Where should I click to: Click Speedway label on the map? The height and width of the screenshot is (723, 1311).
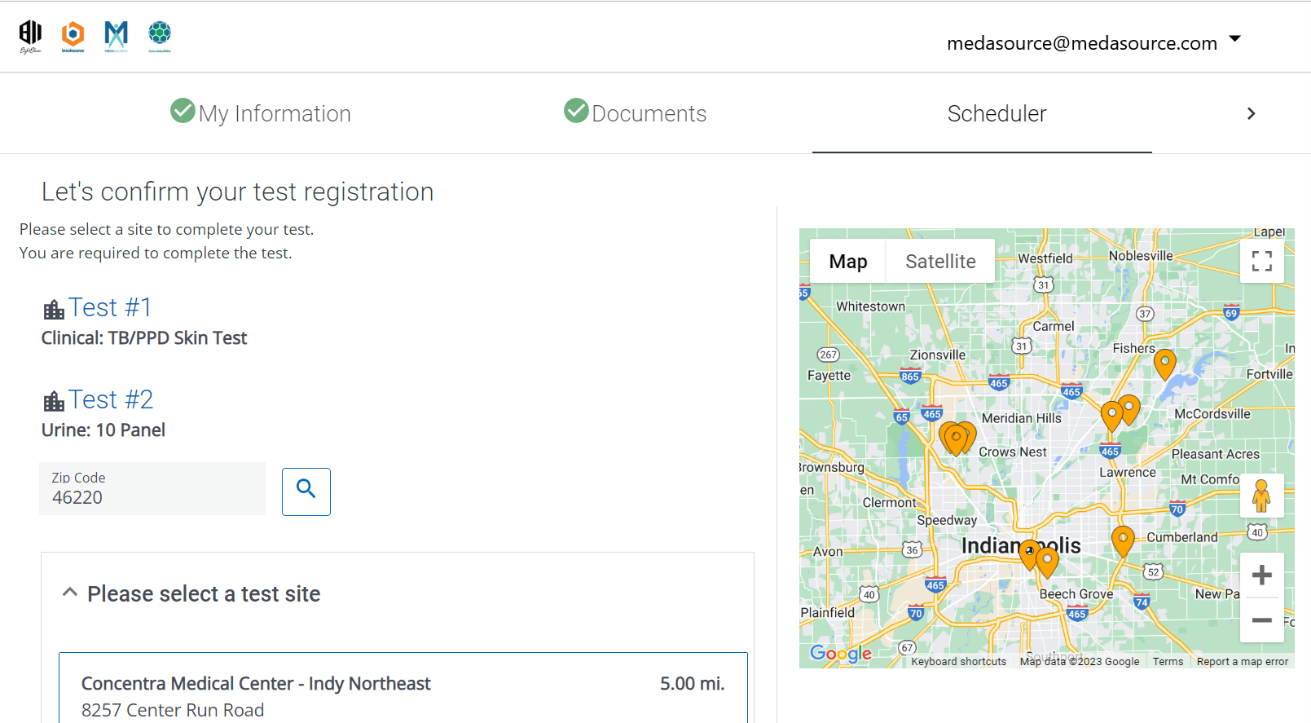(x=947, y=520)
